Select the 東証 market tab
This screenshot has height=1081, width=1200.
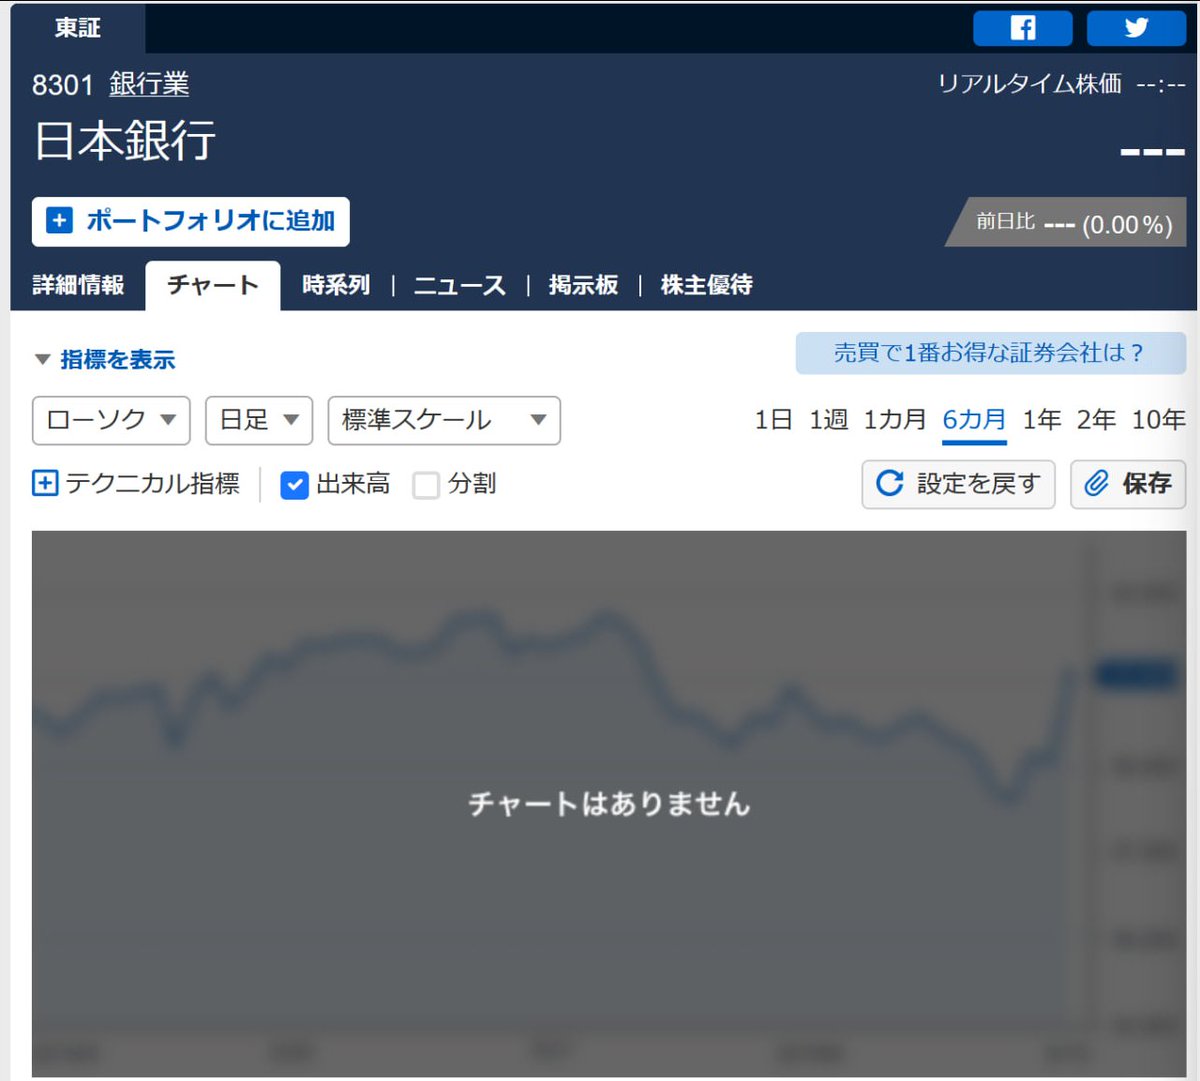click(x=78, y=28)
